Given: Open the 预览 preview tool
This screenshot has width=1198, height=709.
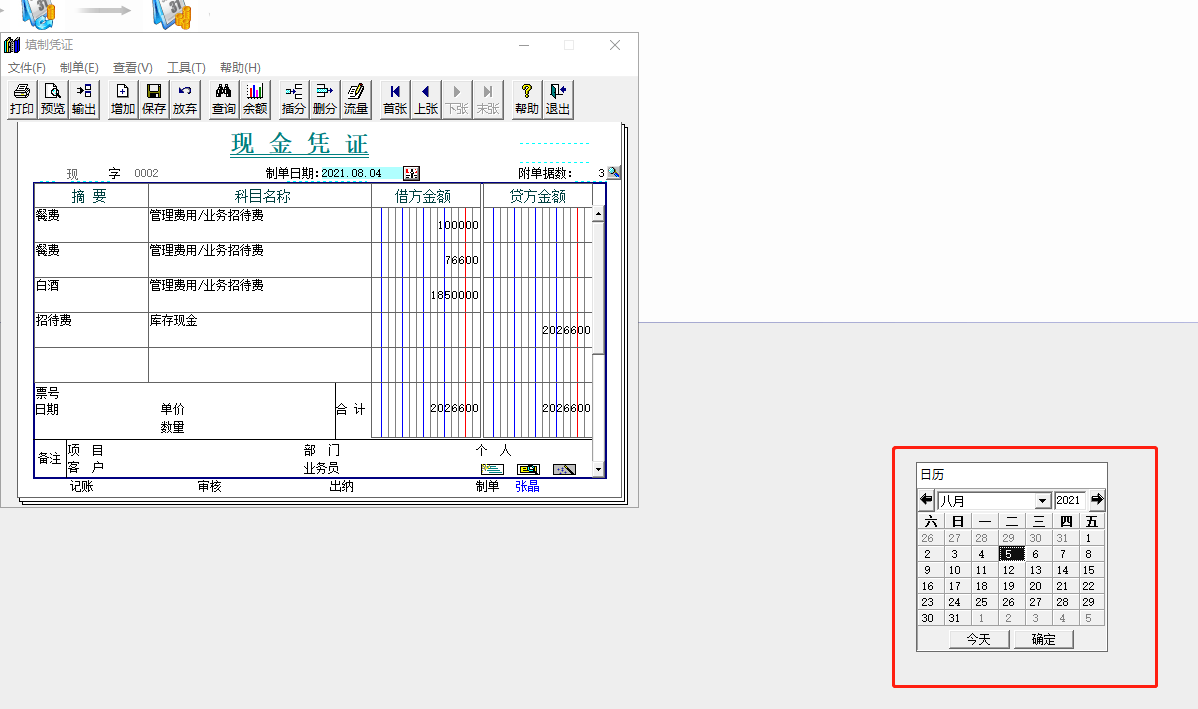Looking at the screenshot, I should (x=53, y=99).
